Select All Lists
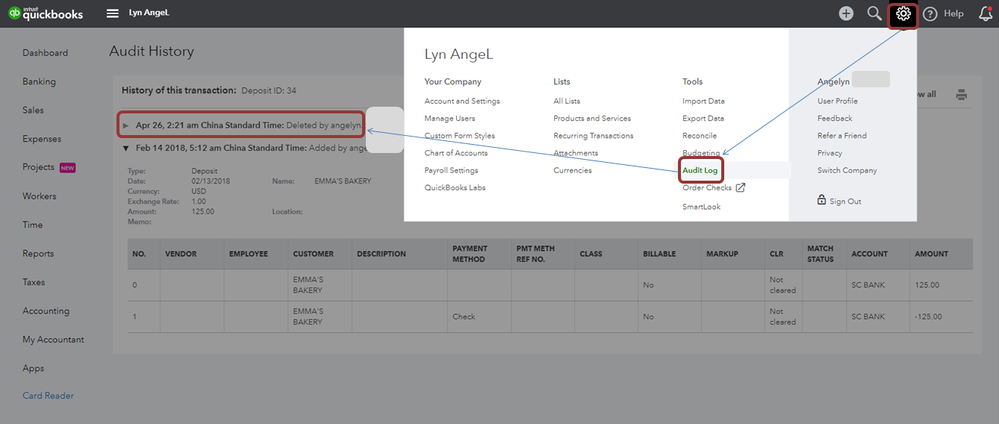Screen dimensions: 999x424 567,101
